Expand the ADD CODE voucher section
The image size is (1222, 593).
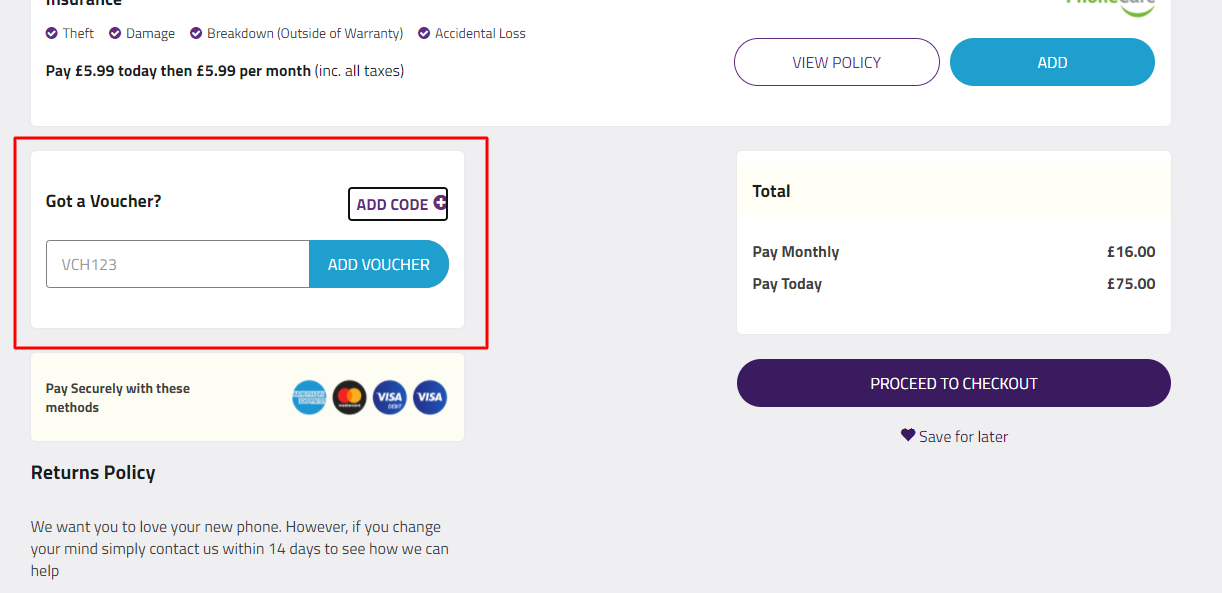[397, 204]
